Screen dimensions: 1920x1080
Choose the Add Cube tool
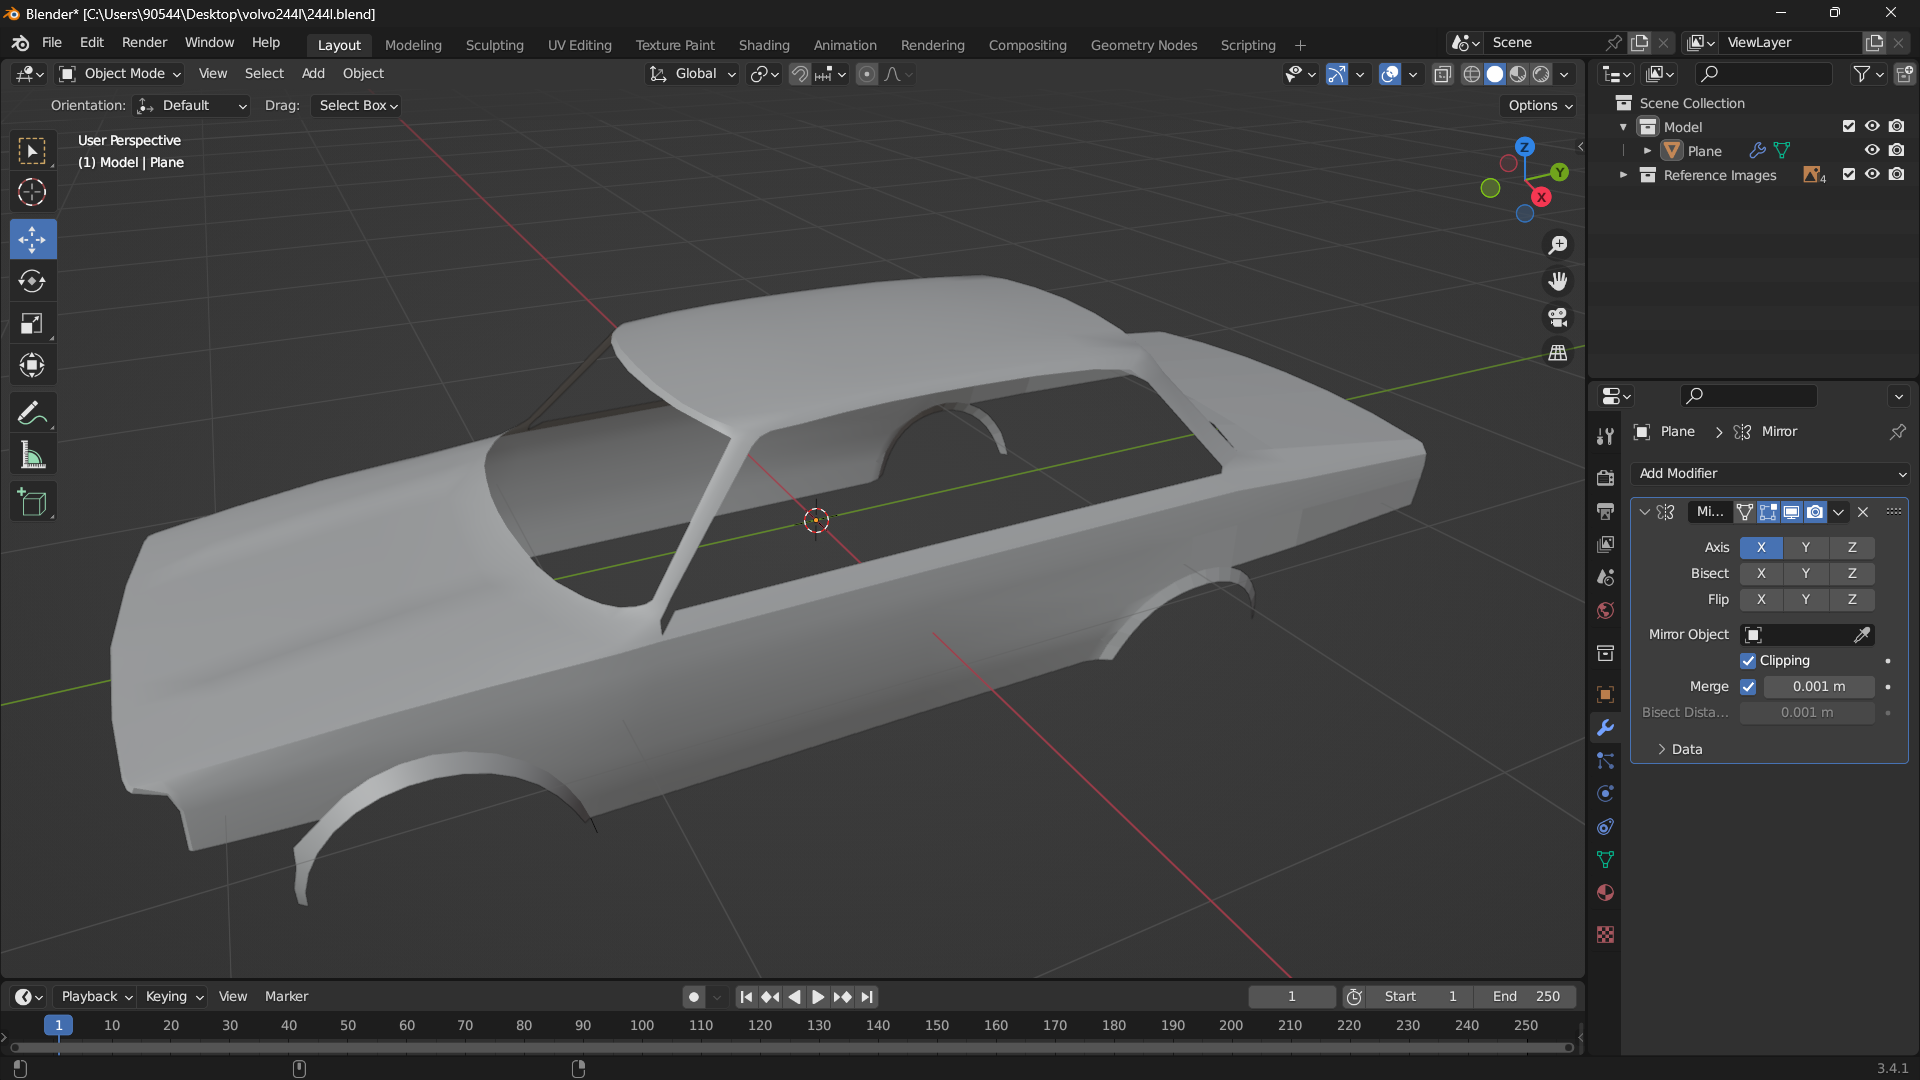pos(32,502)
